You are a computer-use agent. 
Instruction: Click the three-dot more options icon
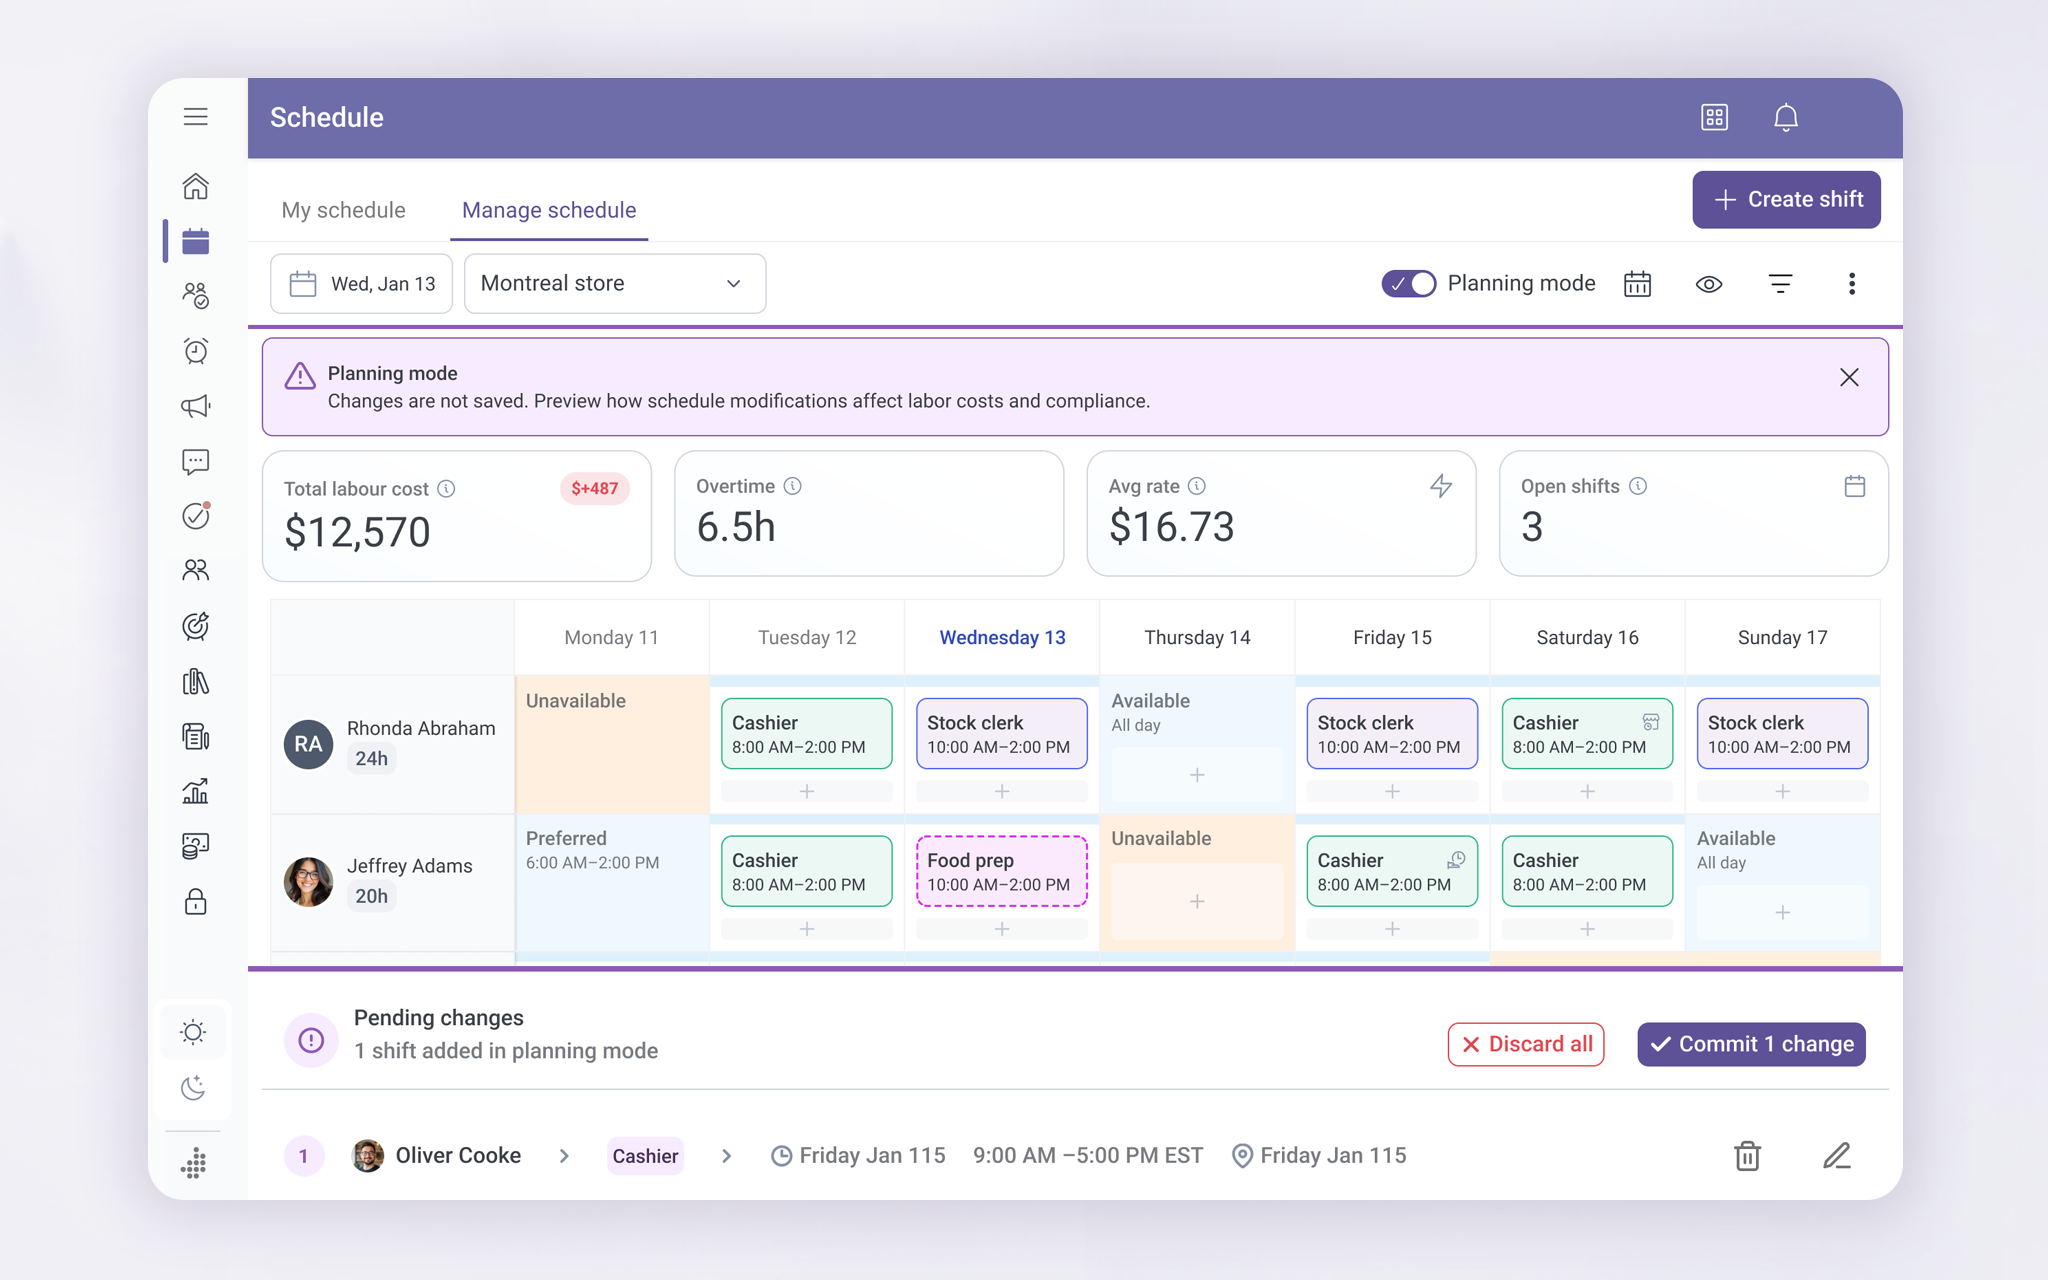click(x=1851, y=284)
